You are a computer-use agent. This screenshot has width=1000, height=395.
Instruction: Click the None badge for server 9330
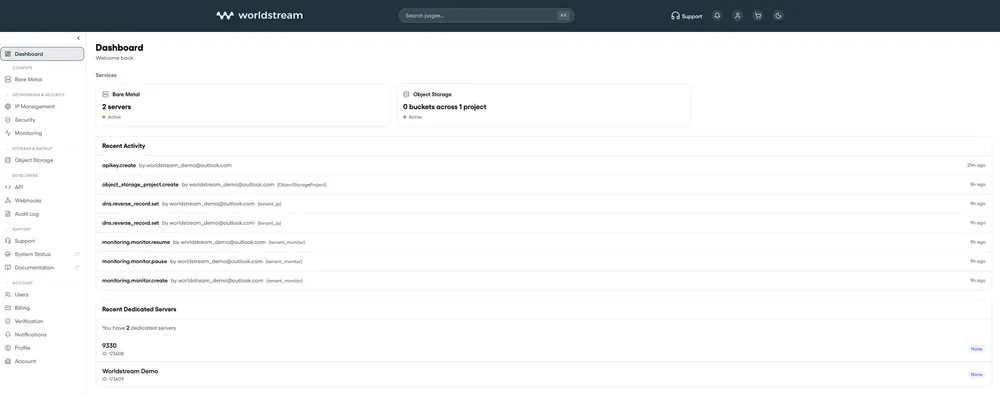click(x=976, y=349)
